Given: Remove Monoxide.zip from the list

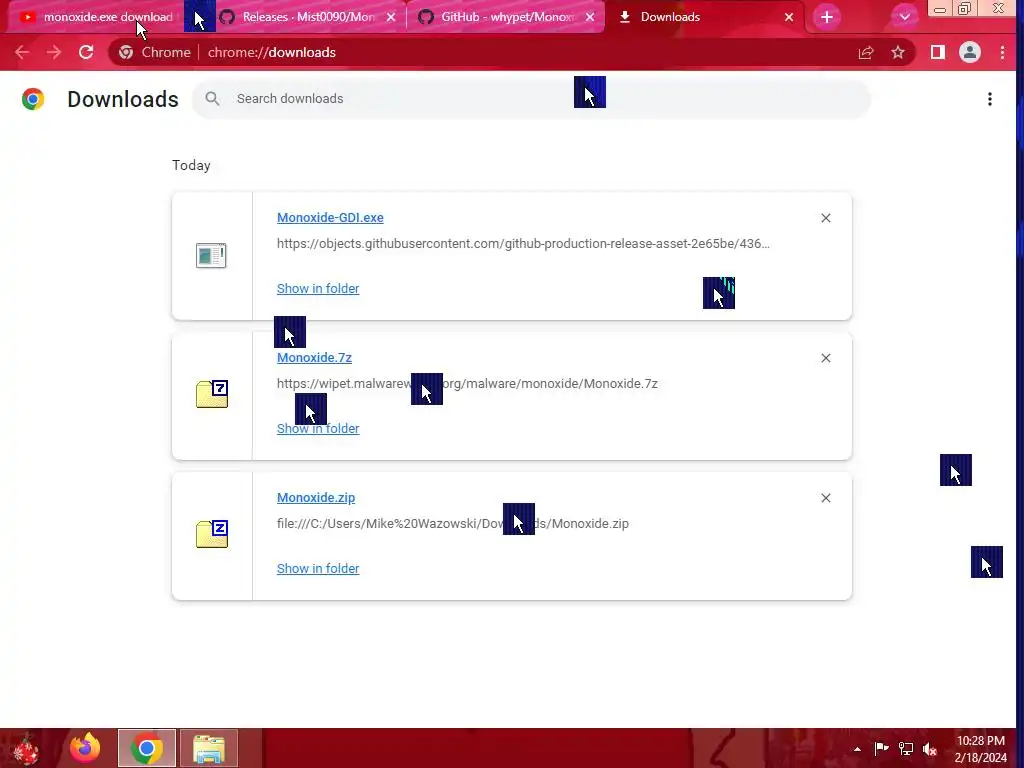Looking at the screenshot, I should [x=825, y=498].
